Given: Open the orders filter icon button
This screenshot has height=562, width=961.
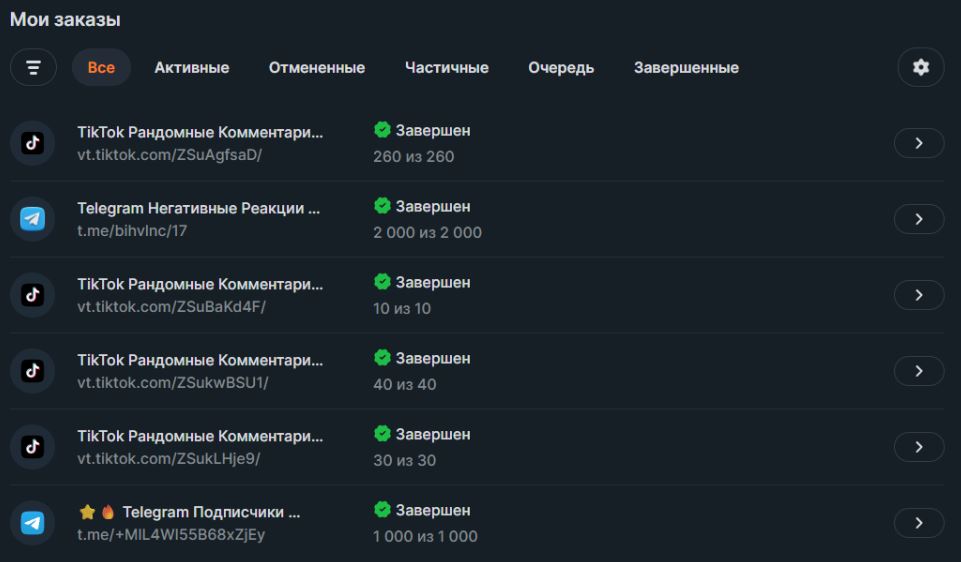Looking at the screenshot, I should tap(33, 67).
